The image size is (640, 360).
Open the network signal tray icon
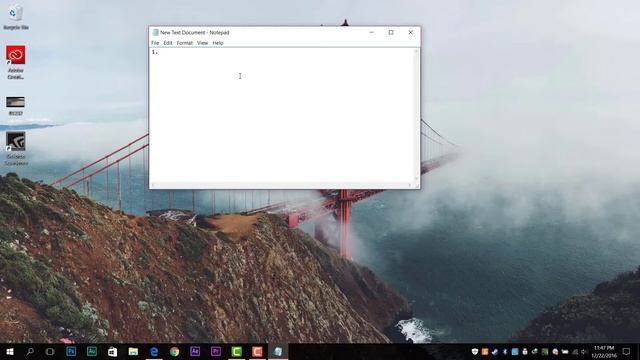click(575, 351)
